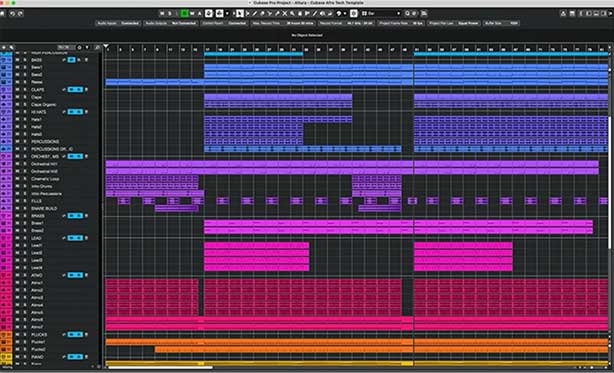614x373 pixels.
Task: Select the Color paint bucket tool
Action: coord(338,13)
